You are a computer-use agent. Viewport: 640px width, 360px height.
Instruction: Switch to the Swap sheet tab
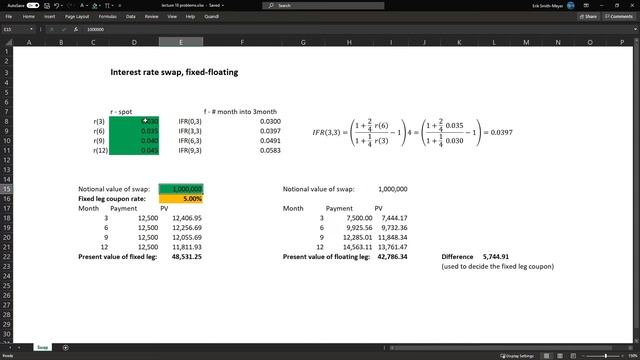pyautogui.click(x=42, y=347)
